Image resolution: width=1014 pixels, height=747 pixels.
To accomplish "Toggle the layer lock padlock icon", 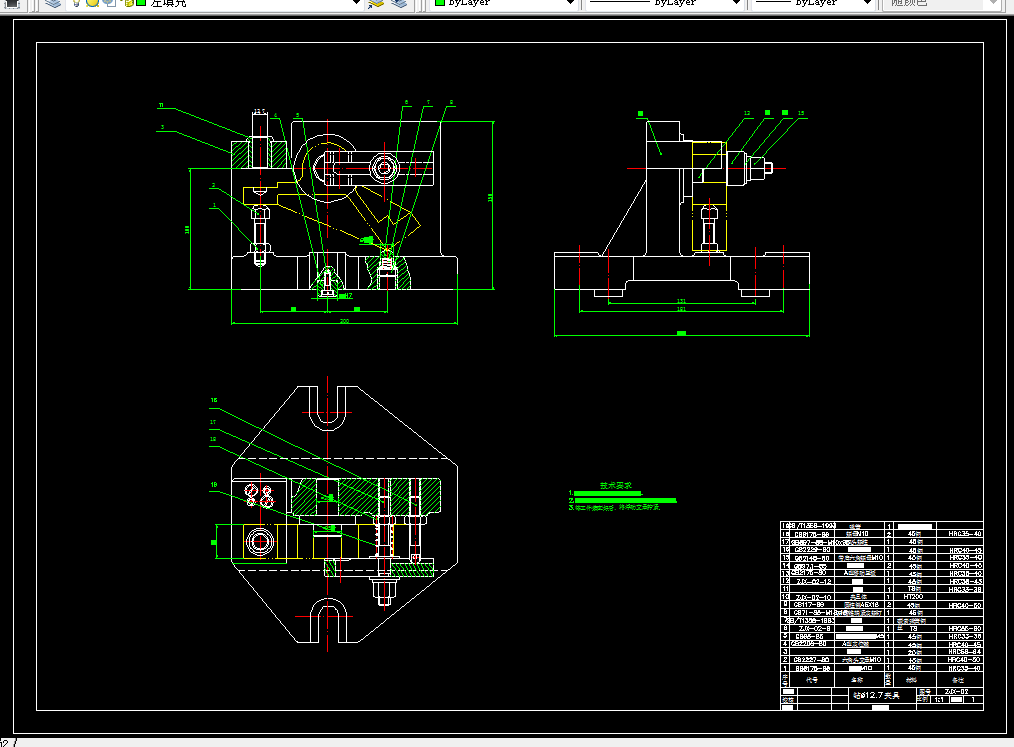I will (x=127, y=3).
